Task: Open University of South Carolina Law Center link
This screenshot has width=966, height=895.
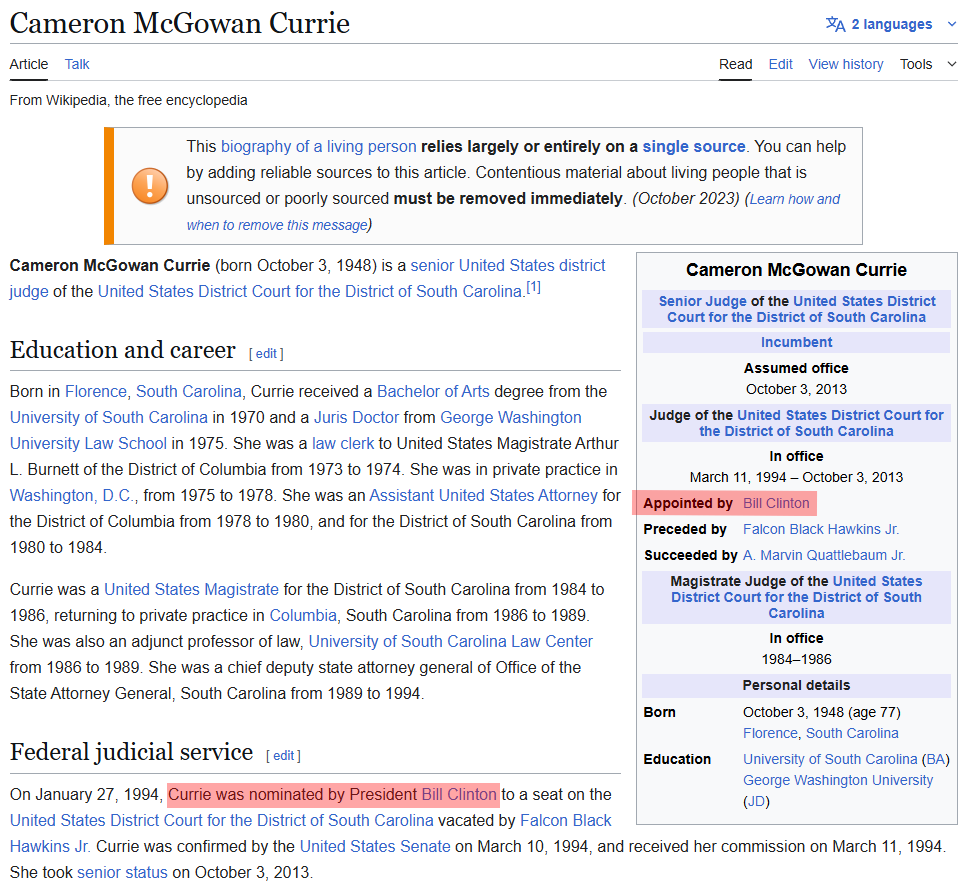Action: pyautogui.click(x=450, y=641)
